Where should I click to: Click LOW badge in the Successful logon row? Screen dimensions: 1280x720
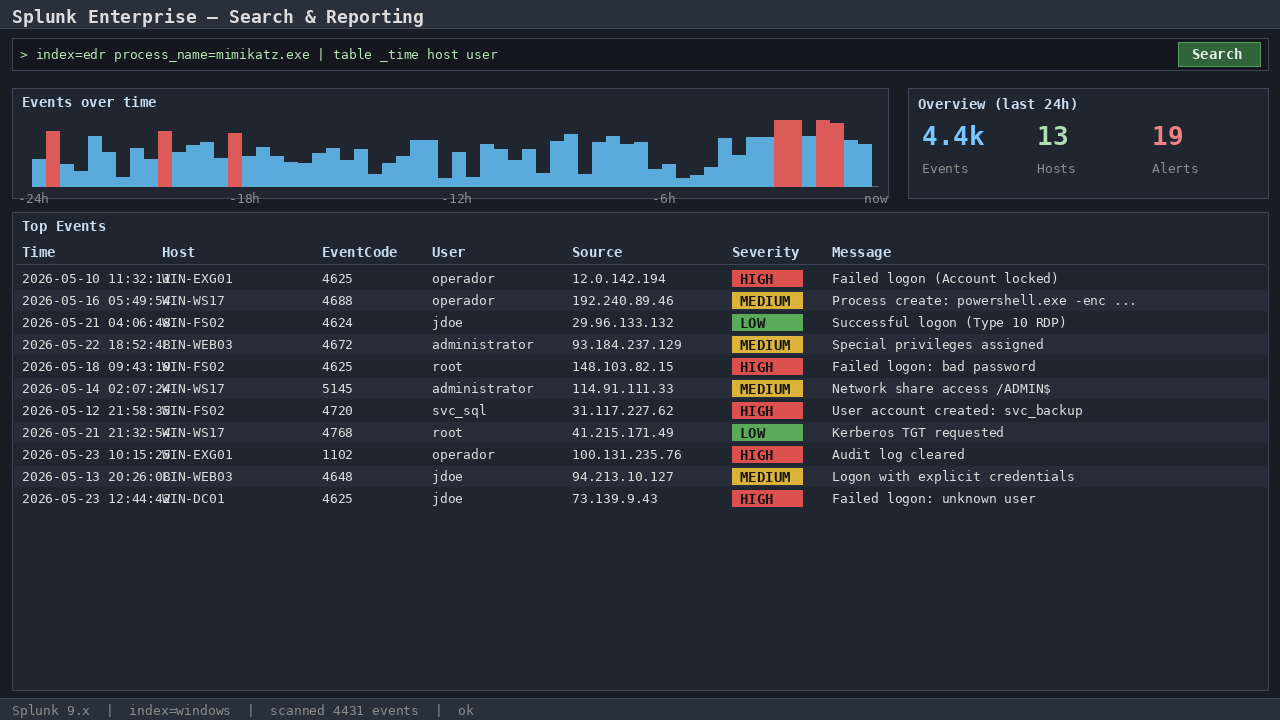(767, 323)
